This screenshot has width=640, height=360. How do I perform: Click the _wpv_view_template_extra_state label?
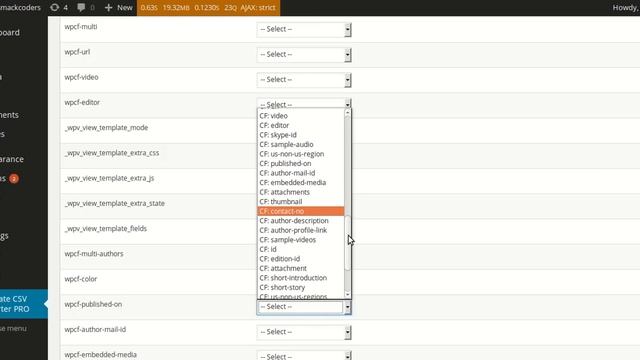(x=115, y=203)
